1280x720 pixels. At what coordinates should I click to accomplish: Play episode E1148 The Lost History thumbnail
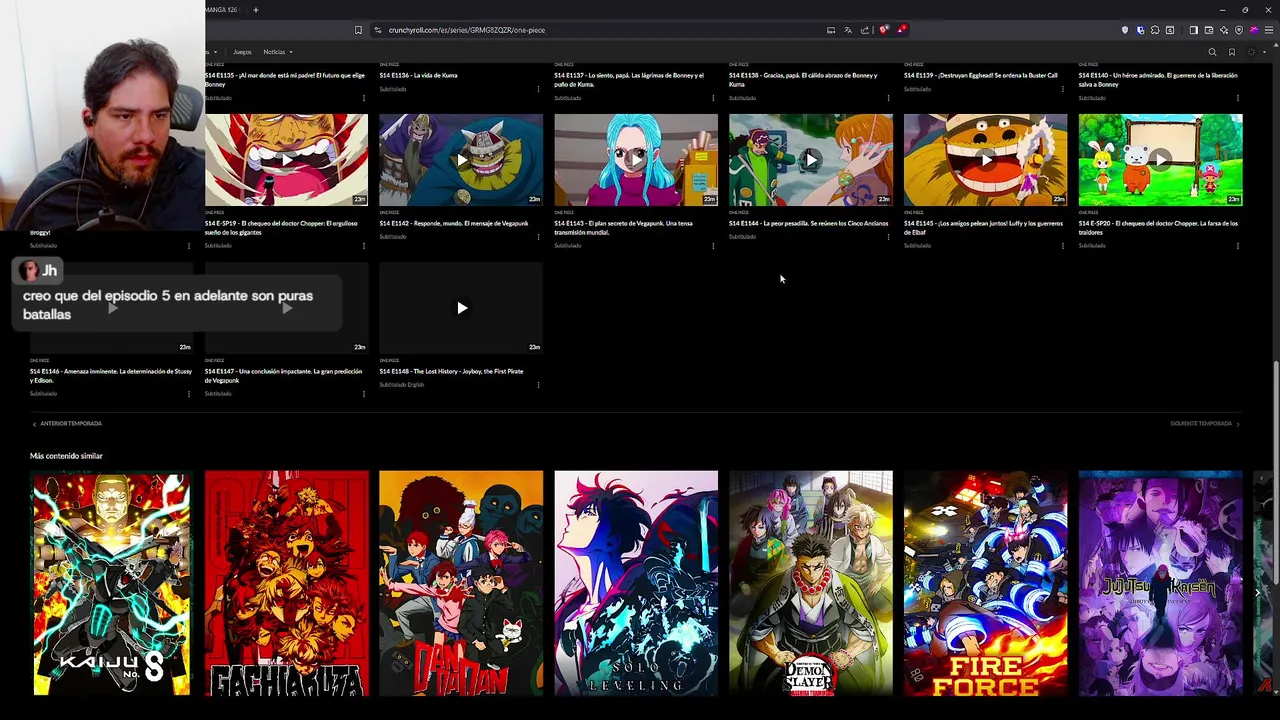pyautogui.click(x=461, y=308)
